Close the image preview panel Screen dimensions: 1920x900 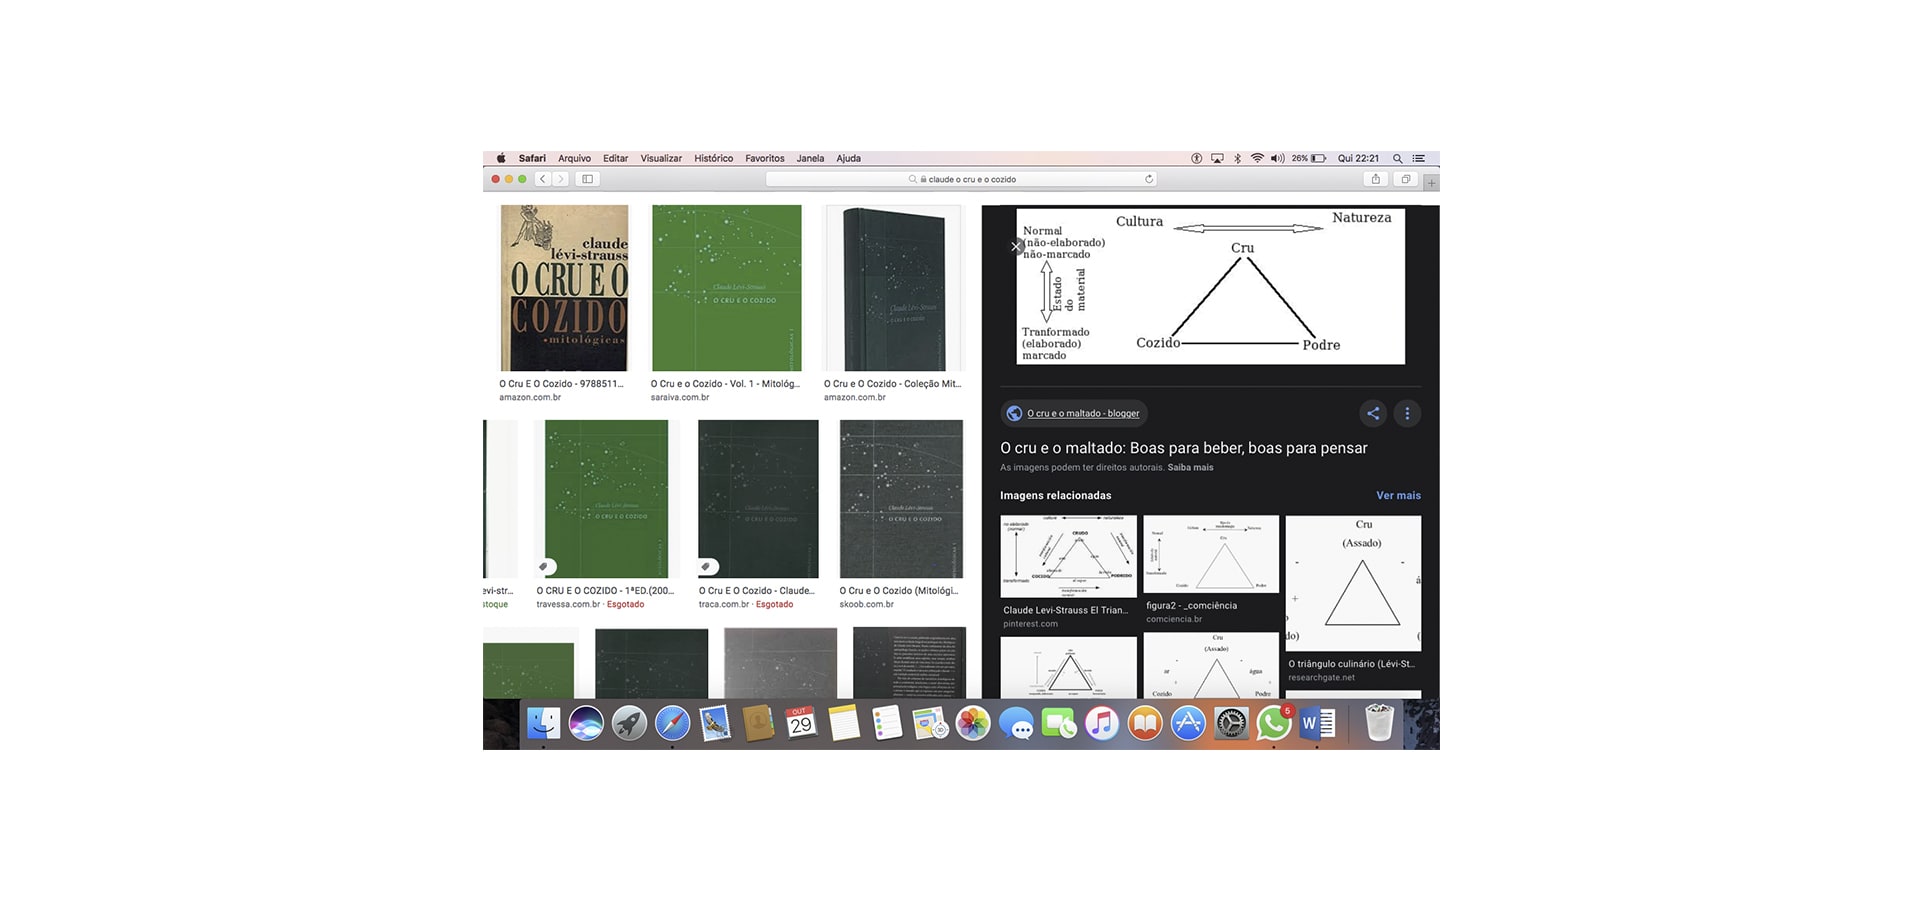point(1016,246)
